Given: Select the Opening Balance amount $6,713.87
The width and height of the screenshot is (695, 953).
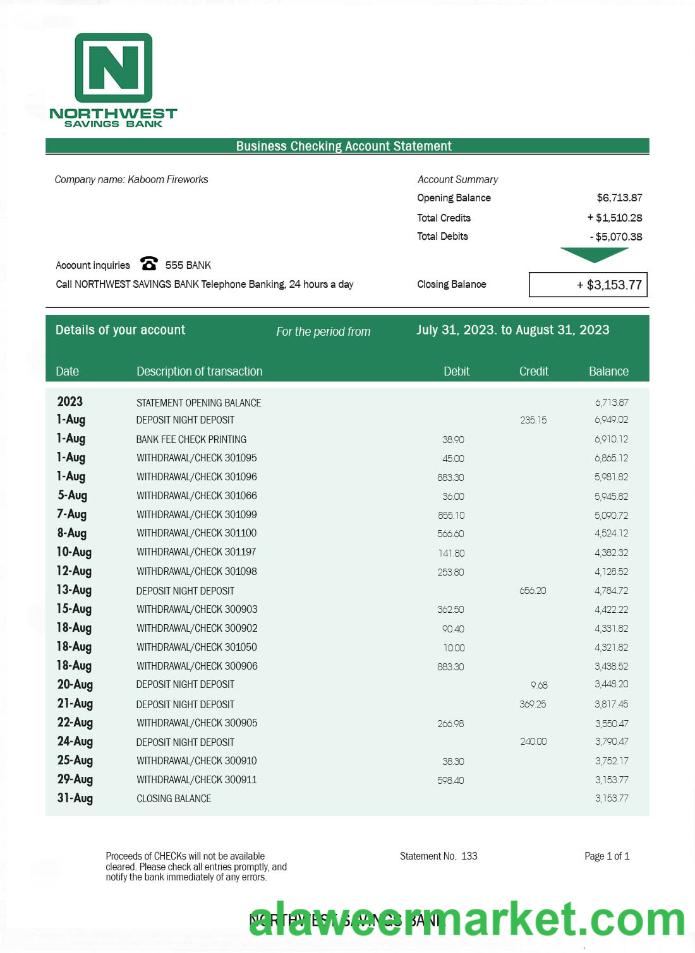Looking at the screenshot, I should tap(619, 198).
